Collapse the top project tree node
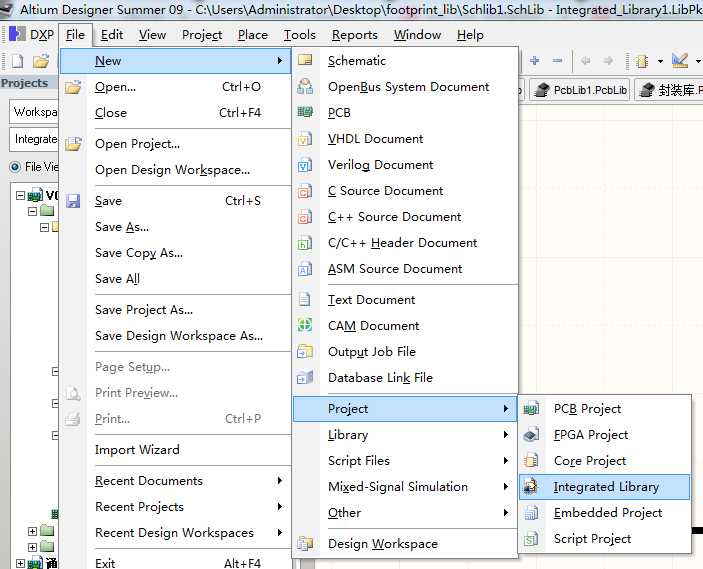The image size is (703, 569). 20,195
